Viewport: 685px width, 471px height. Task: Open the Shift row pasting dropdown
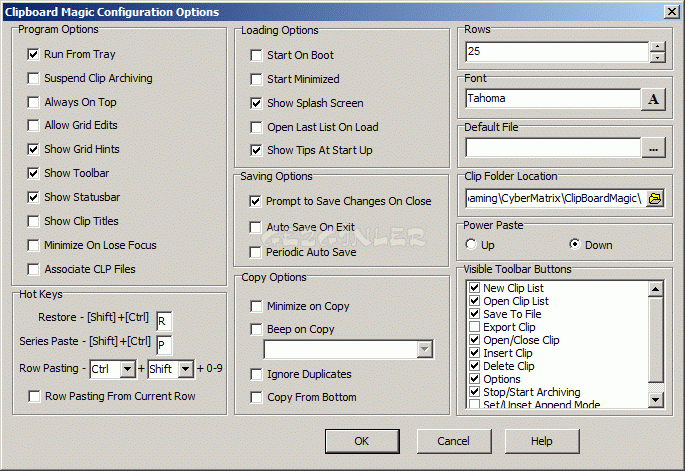point(186,369)
